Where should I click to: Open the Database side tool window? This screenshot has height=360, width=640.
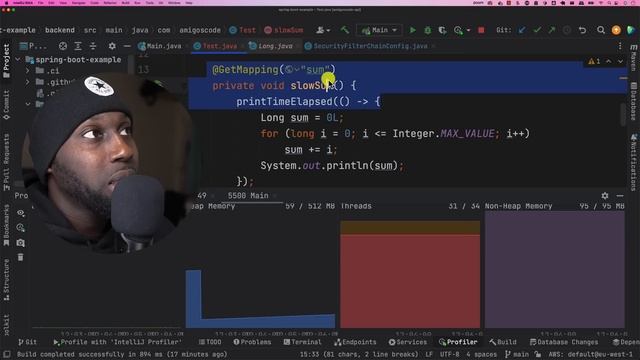pos(633,101)
